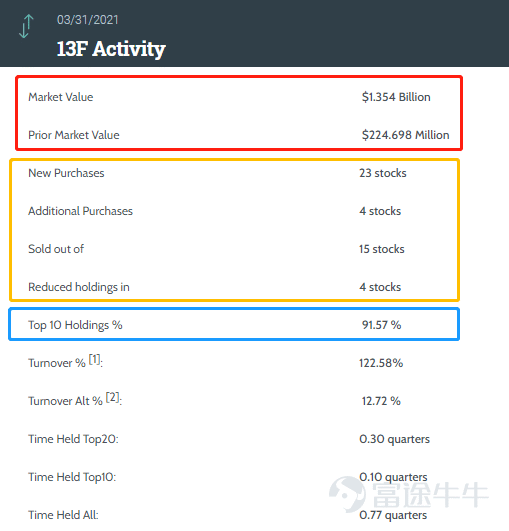509x531 pixels.
Task: Open footnote [1] beside Turnover %
Action: (94, 359)
